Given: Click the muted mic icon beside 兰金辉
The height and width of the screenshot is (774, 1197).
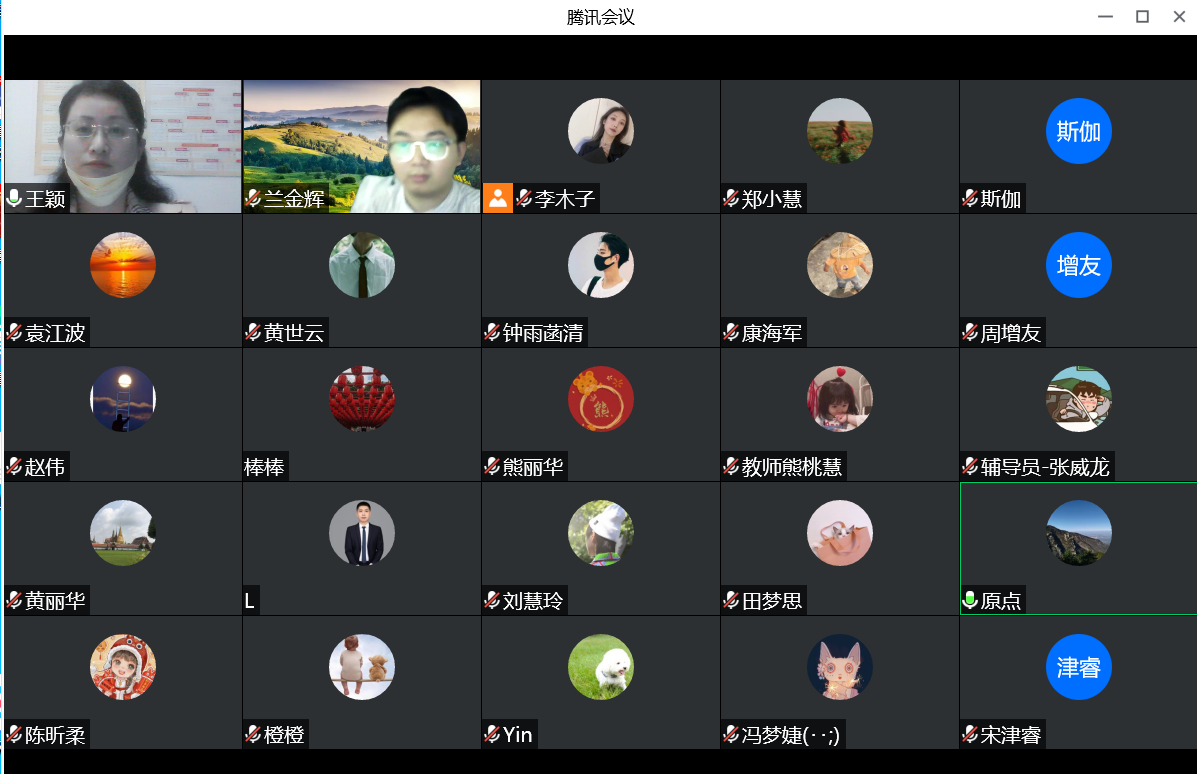Looking at the screenshot, I should [x=253, y=198].
